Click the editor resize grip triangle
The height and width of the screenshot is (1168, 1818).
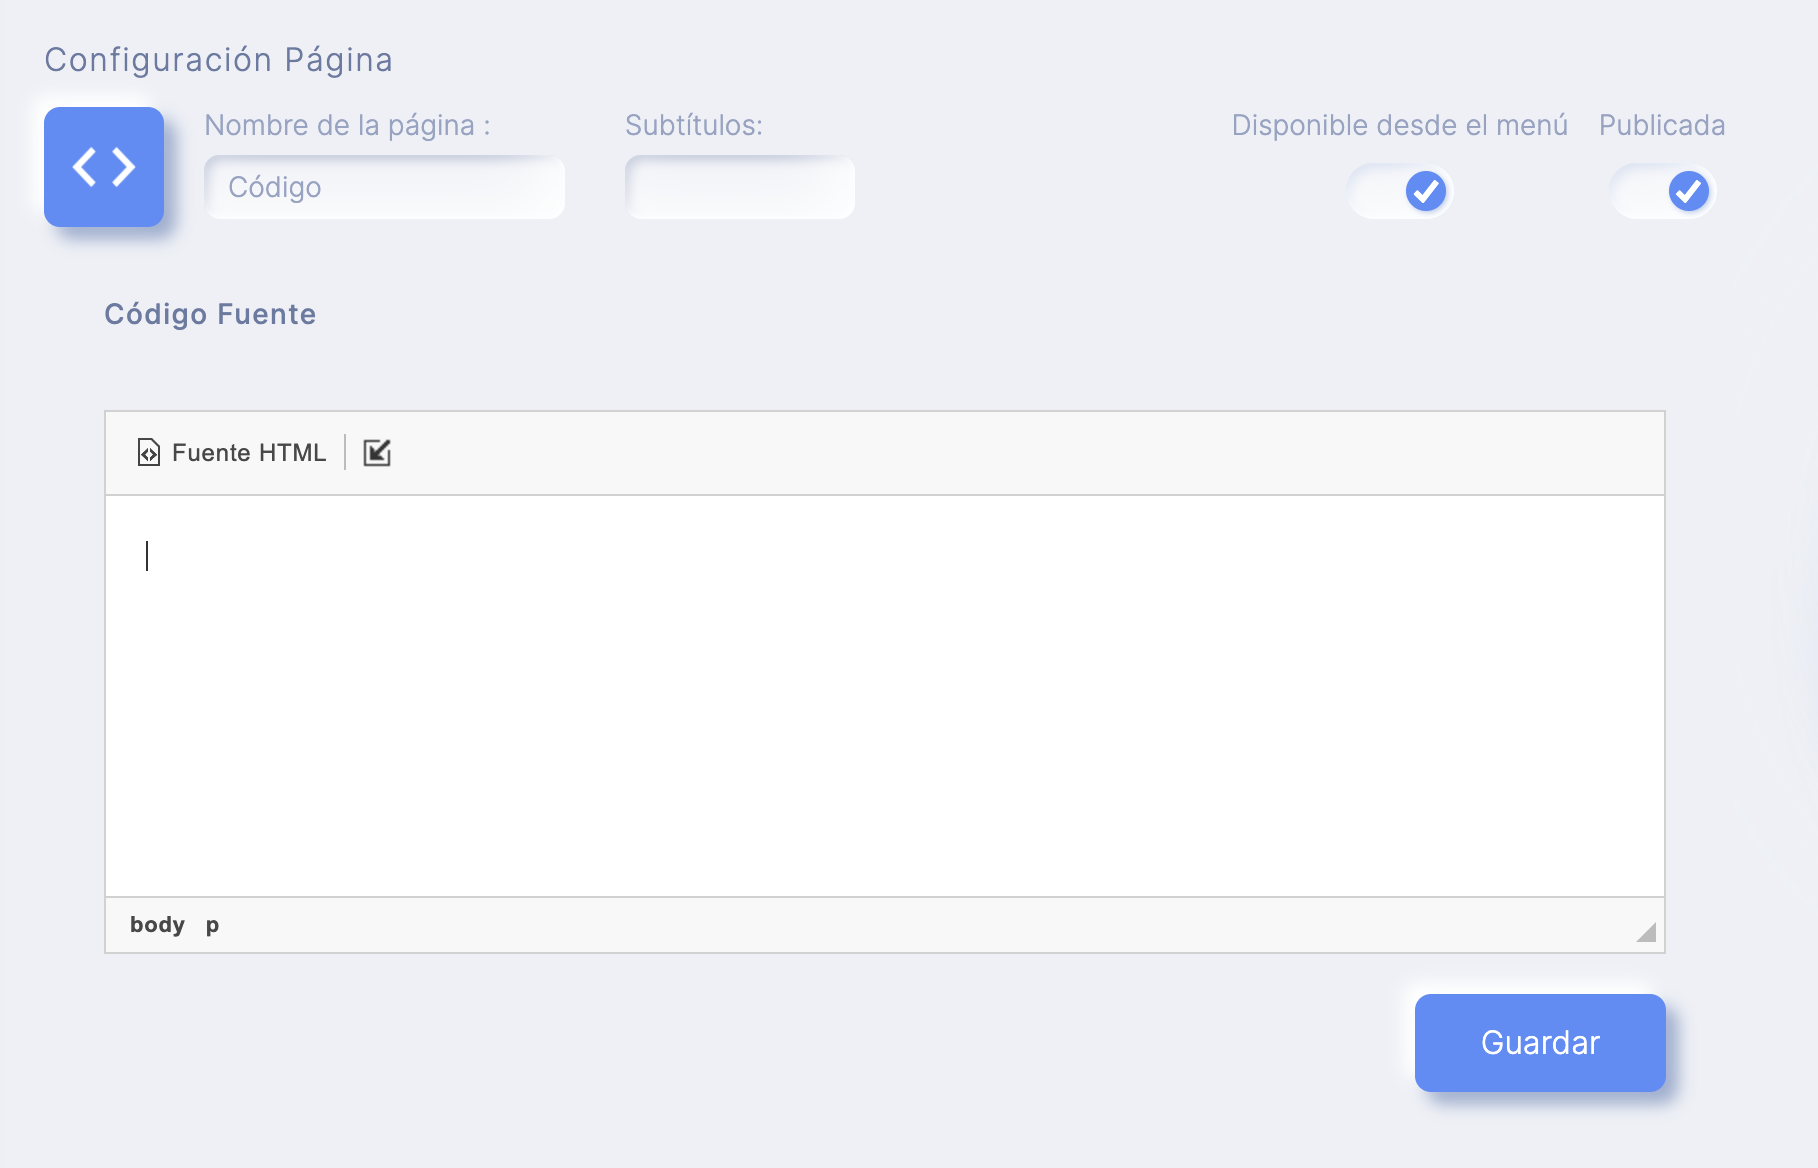click(1646, 932)
